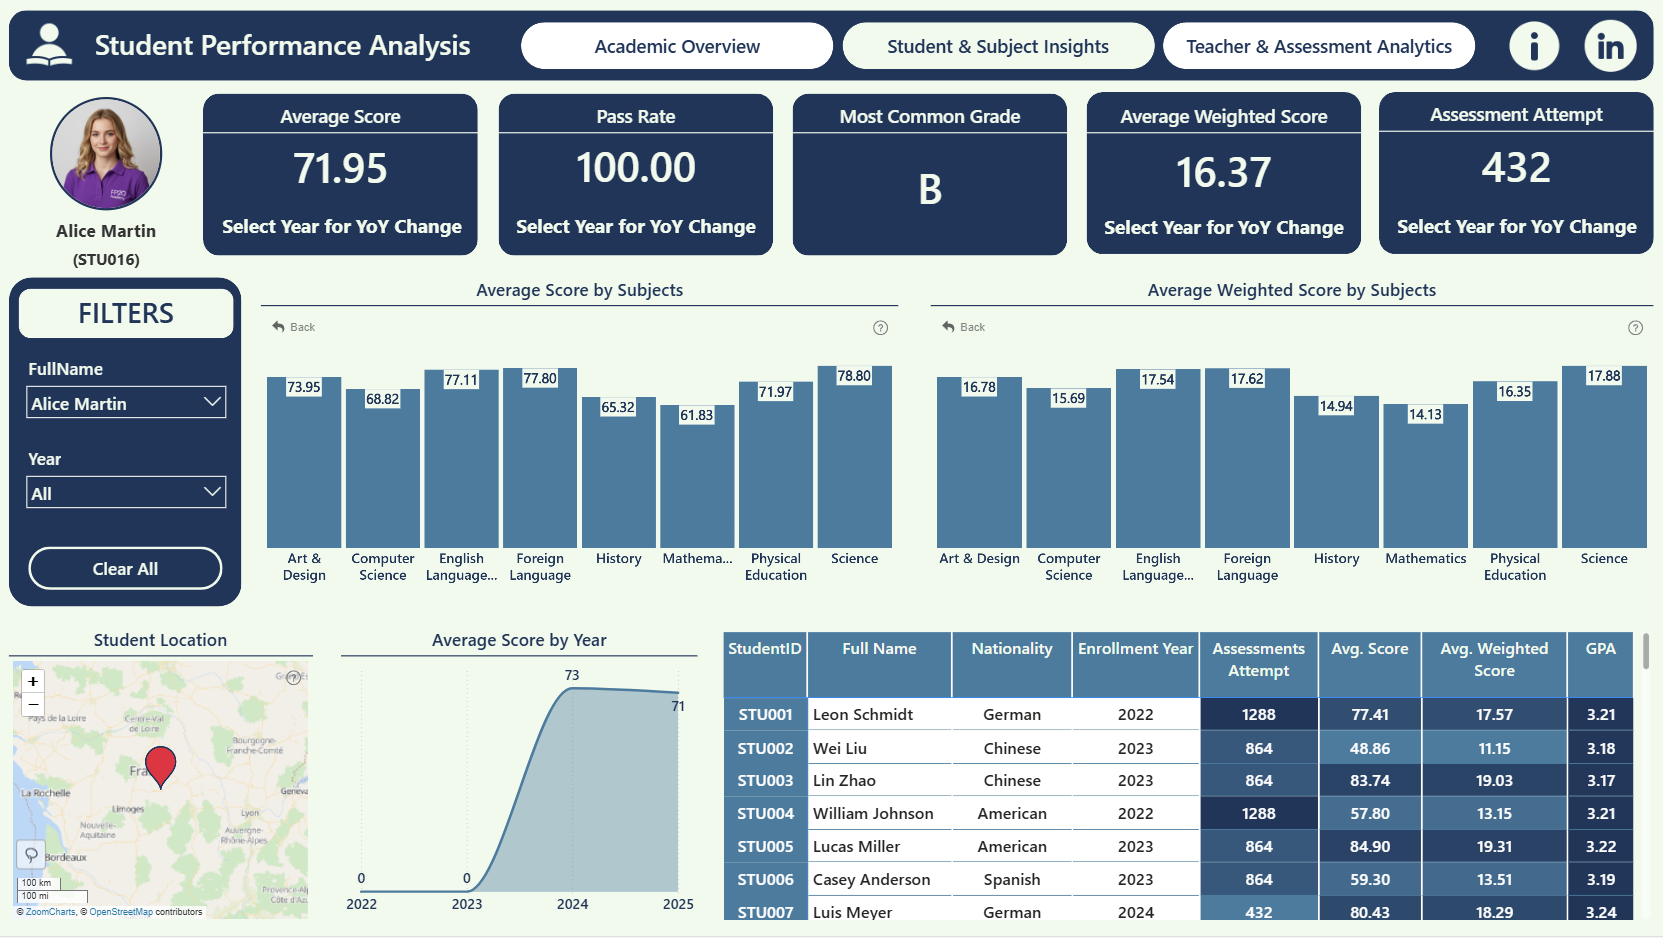Viewport: 1663px width, 938px height.
Task: Go back in Average Weighted Score chart
Action: (x=964, y=327)
